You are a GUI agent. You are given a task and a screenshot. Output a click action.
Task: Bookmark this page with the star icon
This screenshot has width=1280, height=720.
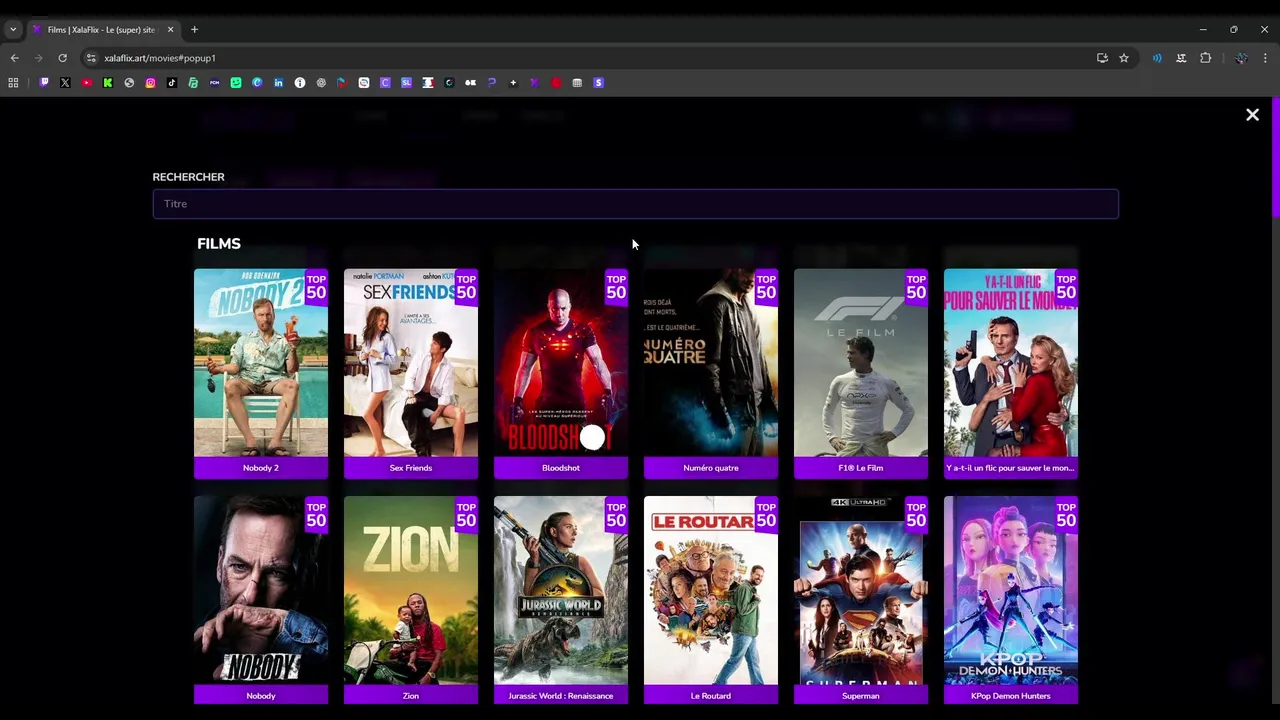pos(1124,58)
